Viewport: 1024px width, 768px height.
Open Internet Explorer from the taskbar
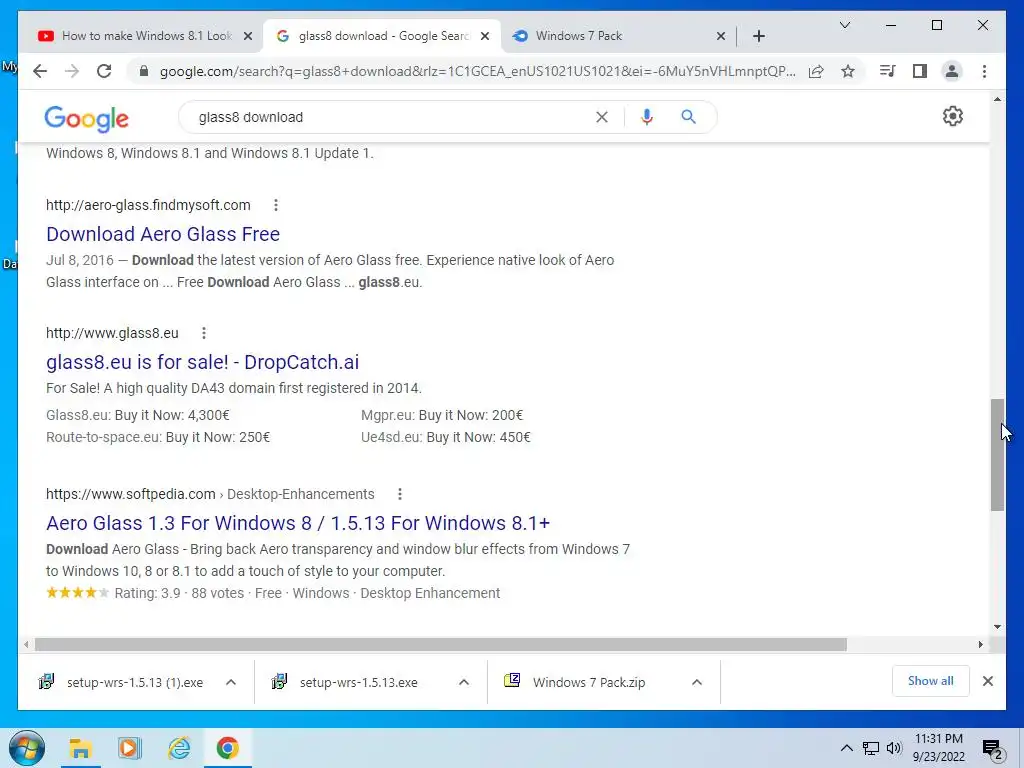point(179,748)
